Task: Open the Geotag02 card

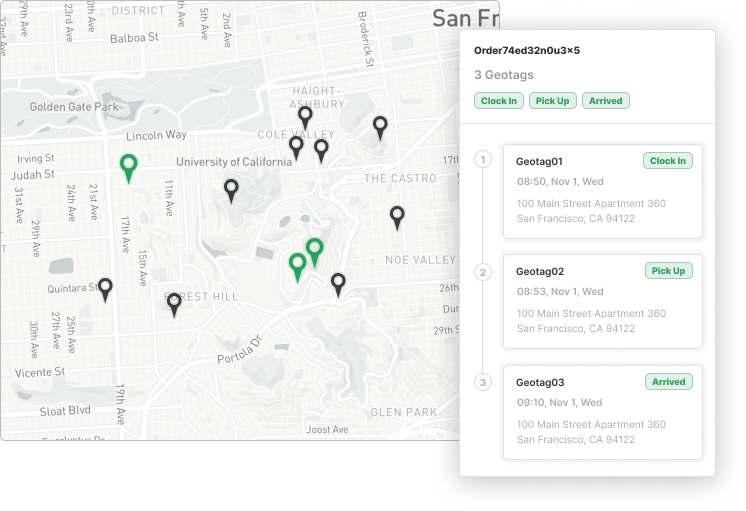Action: (602, 301)
